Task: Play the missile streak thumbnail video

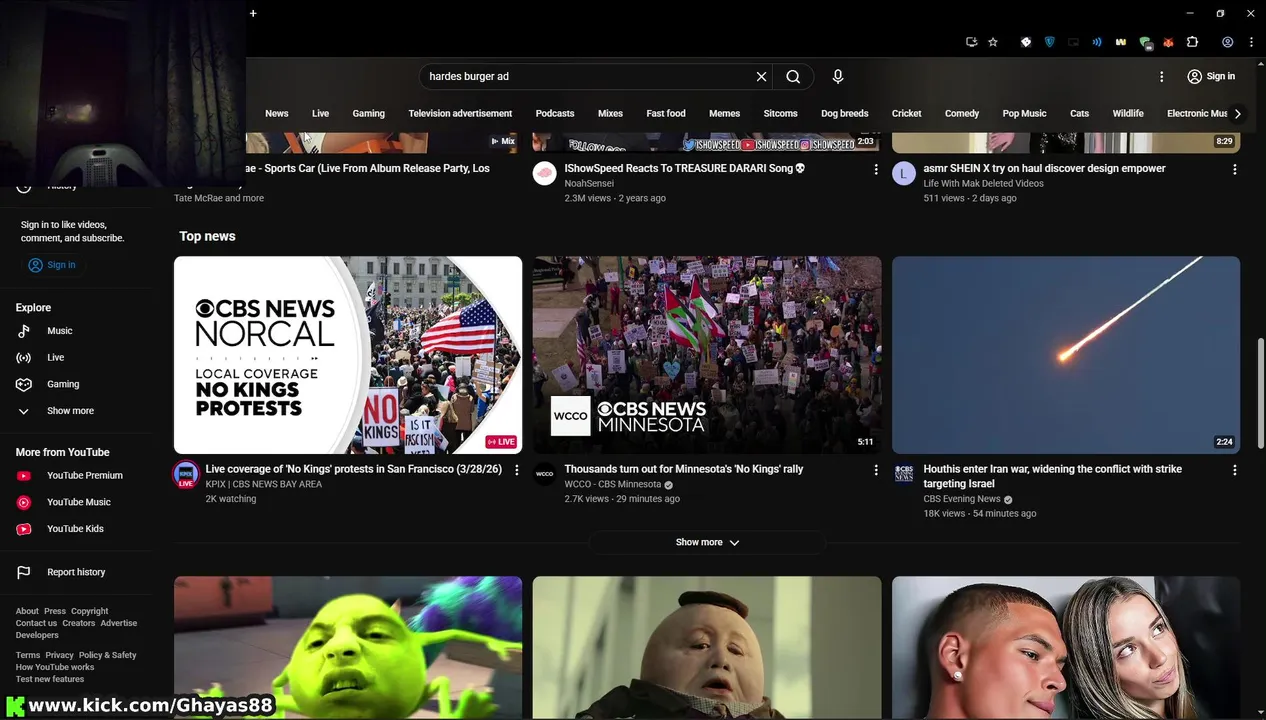Action: (1066, 355)
